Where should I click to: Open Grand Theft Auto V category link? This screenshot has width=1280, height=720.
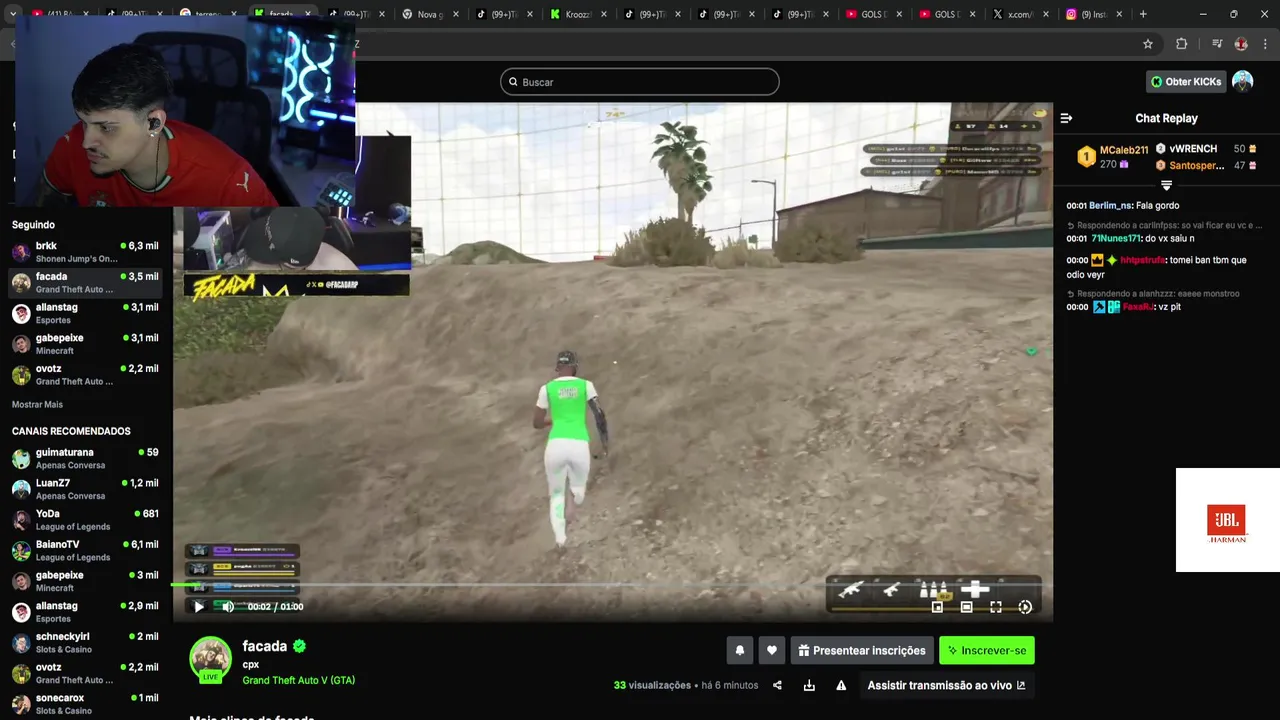(x=298, y=680)
